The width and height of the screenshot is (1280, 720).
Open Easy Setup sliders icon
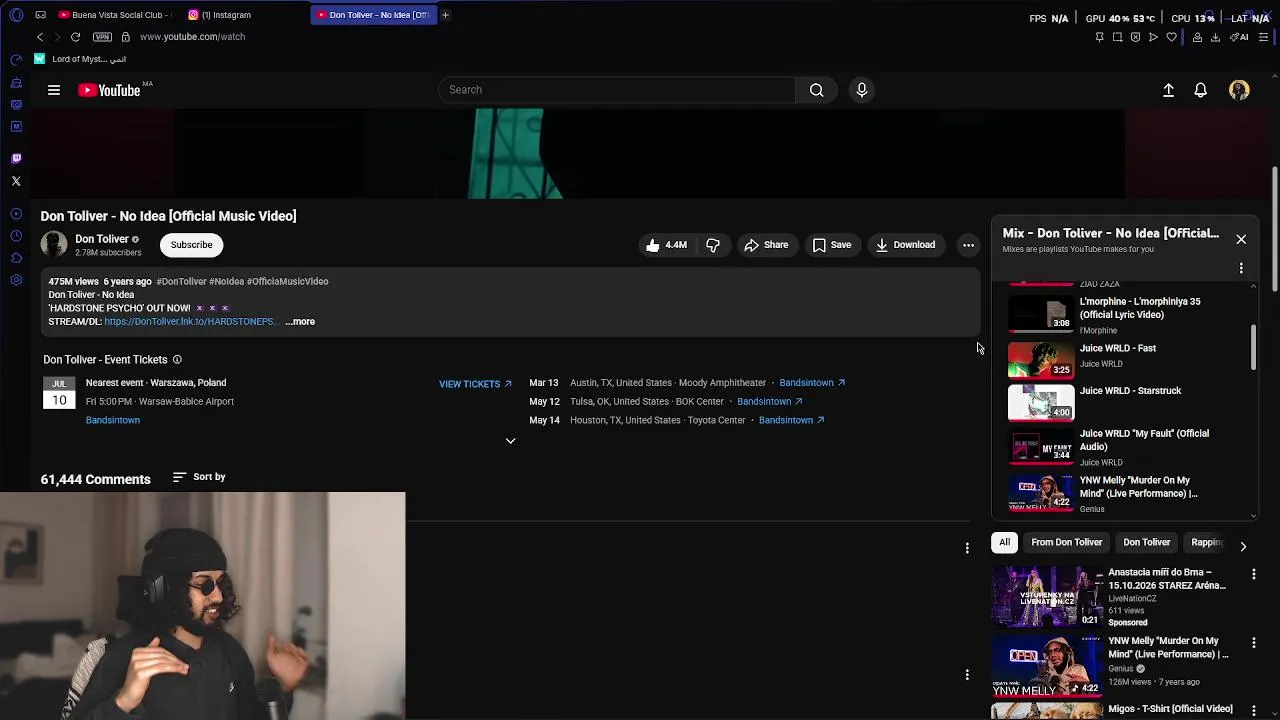click(x=1263, y=37)
